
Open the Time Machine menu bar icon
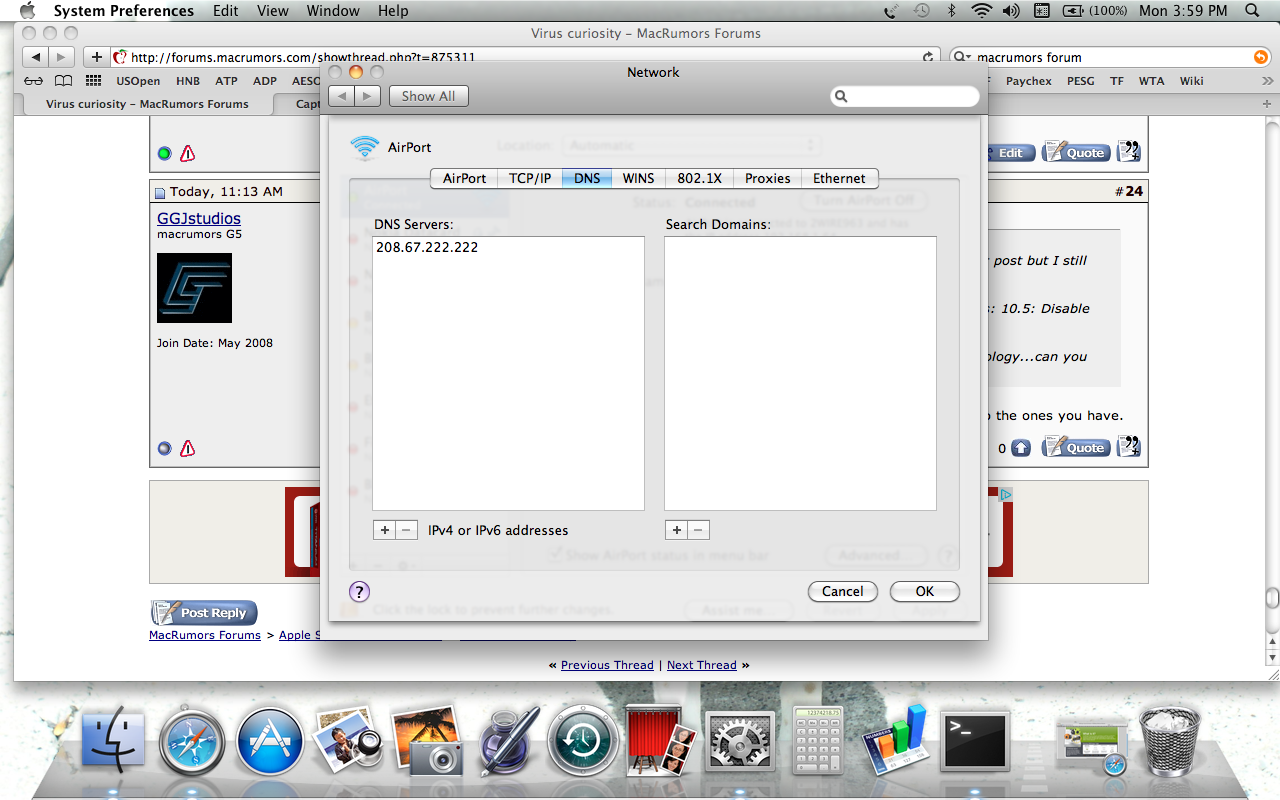922,11
